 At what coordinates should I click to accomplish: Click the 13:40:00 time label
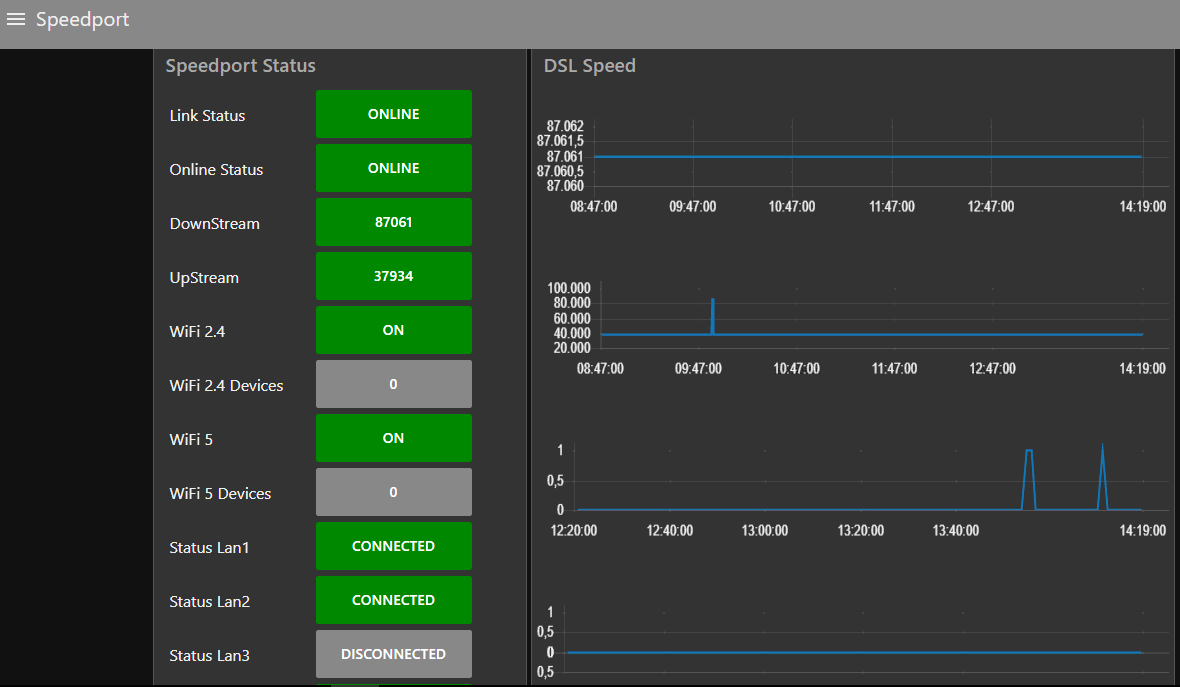[x=956, y=530]
